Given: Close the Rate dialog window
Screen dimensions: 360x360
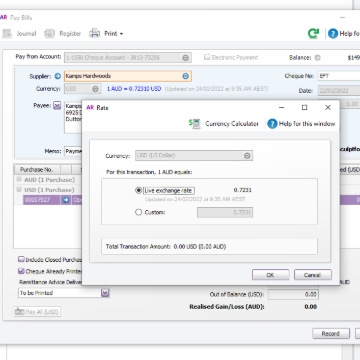Looking at the screenshot, I should tap(328, 107).
